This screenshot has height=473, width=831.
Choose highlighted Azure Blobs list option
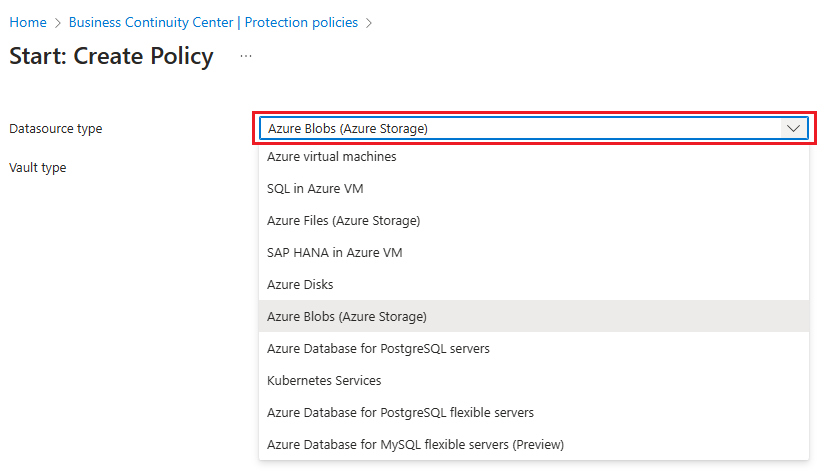[x=347, y=317]
